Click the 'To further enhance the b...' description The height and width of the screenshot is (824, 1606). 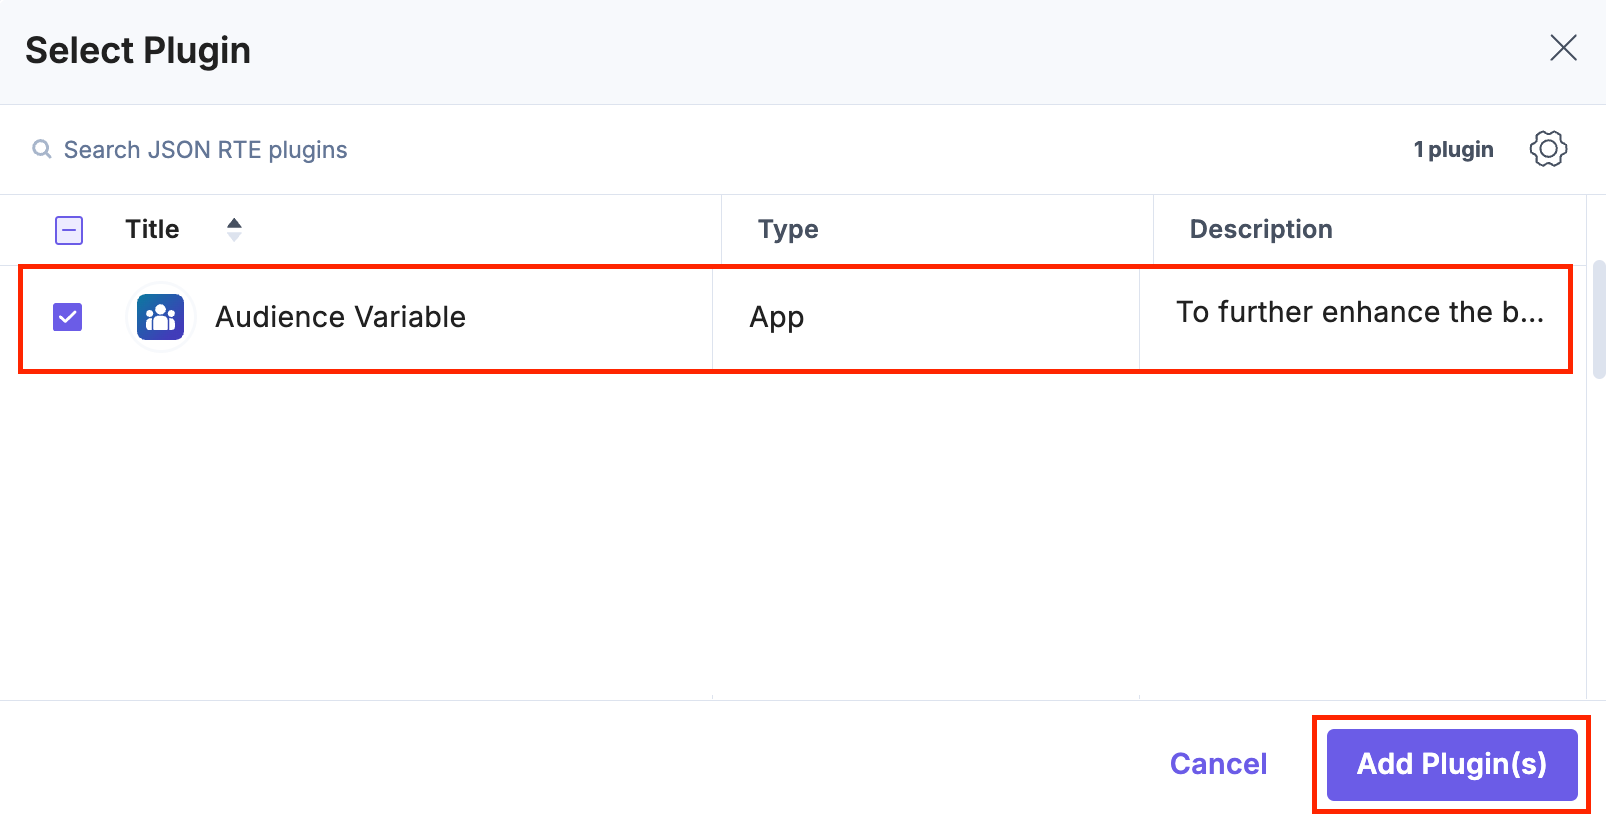[x=1359, y=312]
